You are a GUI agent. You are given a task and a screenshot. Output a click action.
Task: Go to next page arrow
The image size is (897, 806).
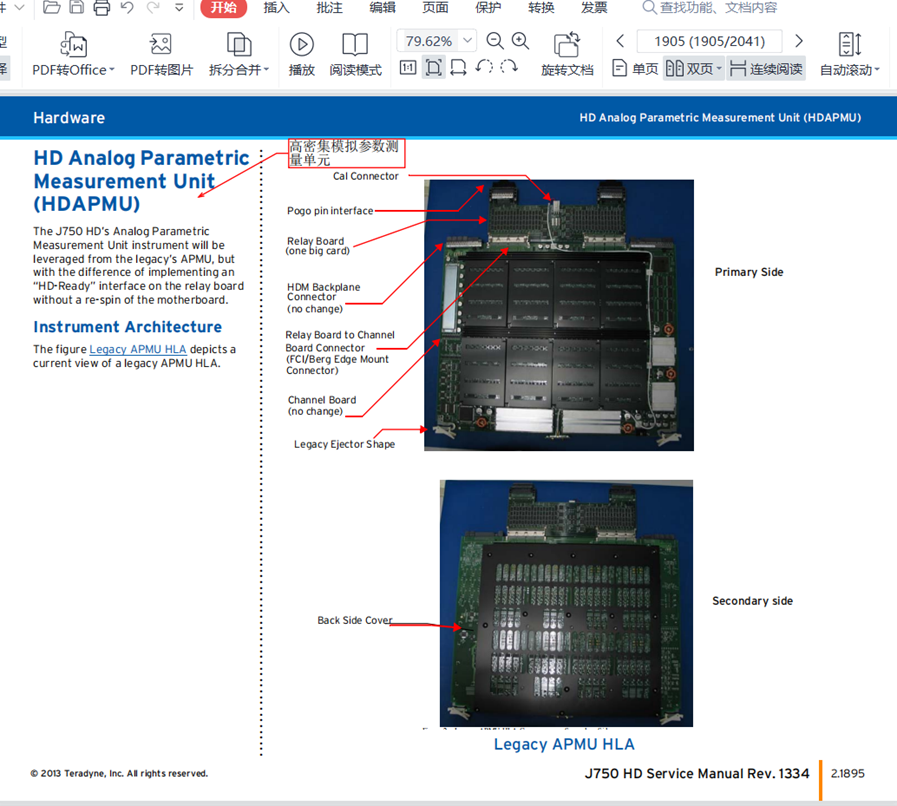[x=799, y=41]
